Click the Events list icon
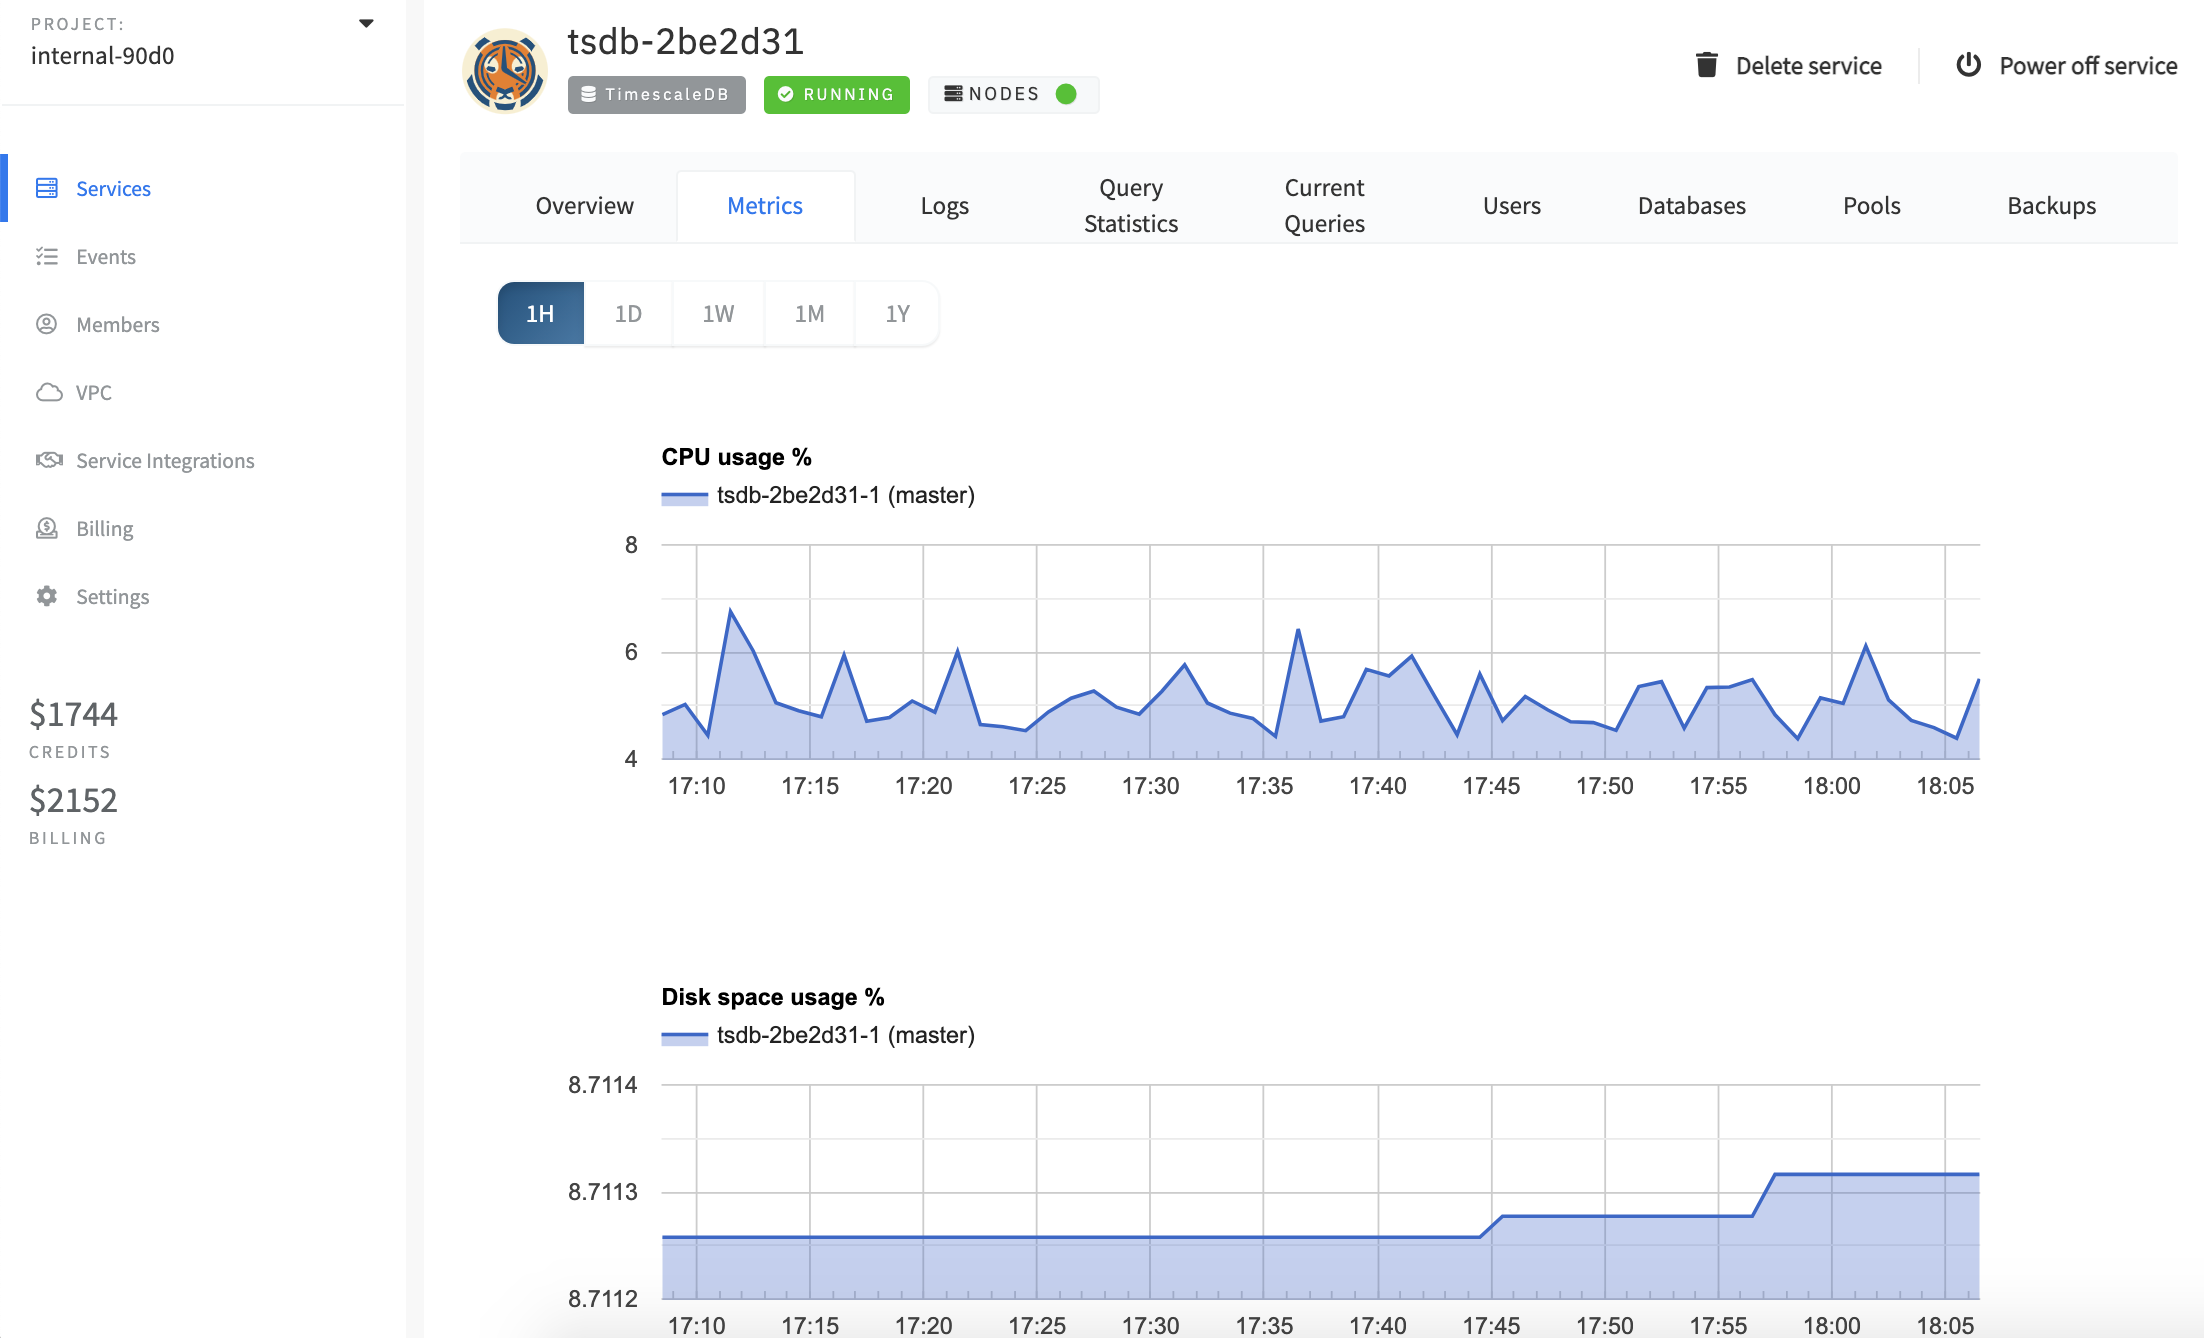The height and width of the screenshot is (1338, 2204). 47,256
